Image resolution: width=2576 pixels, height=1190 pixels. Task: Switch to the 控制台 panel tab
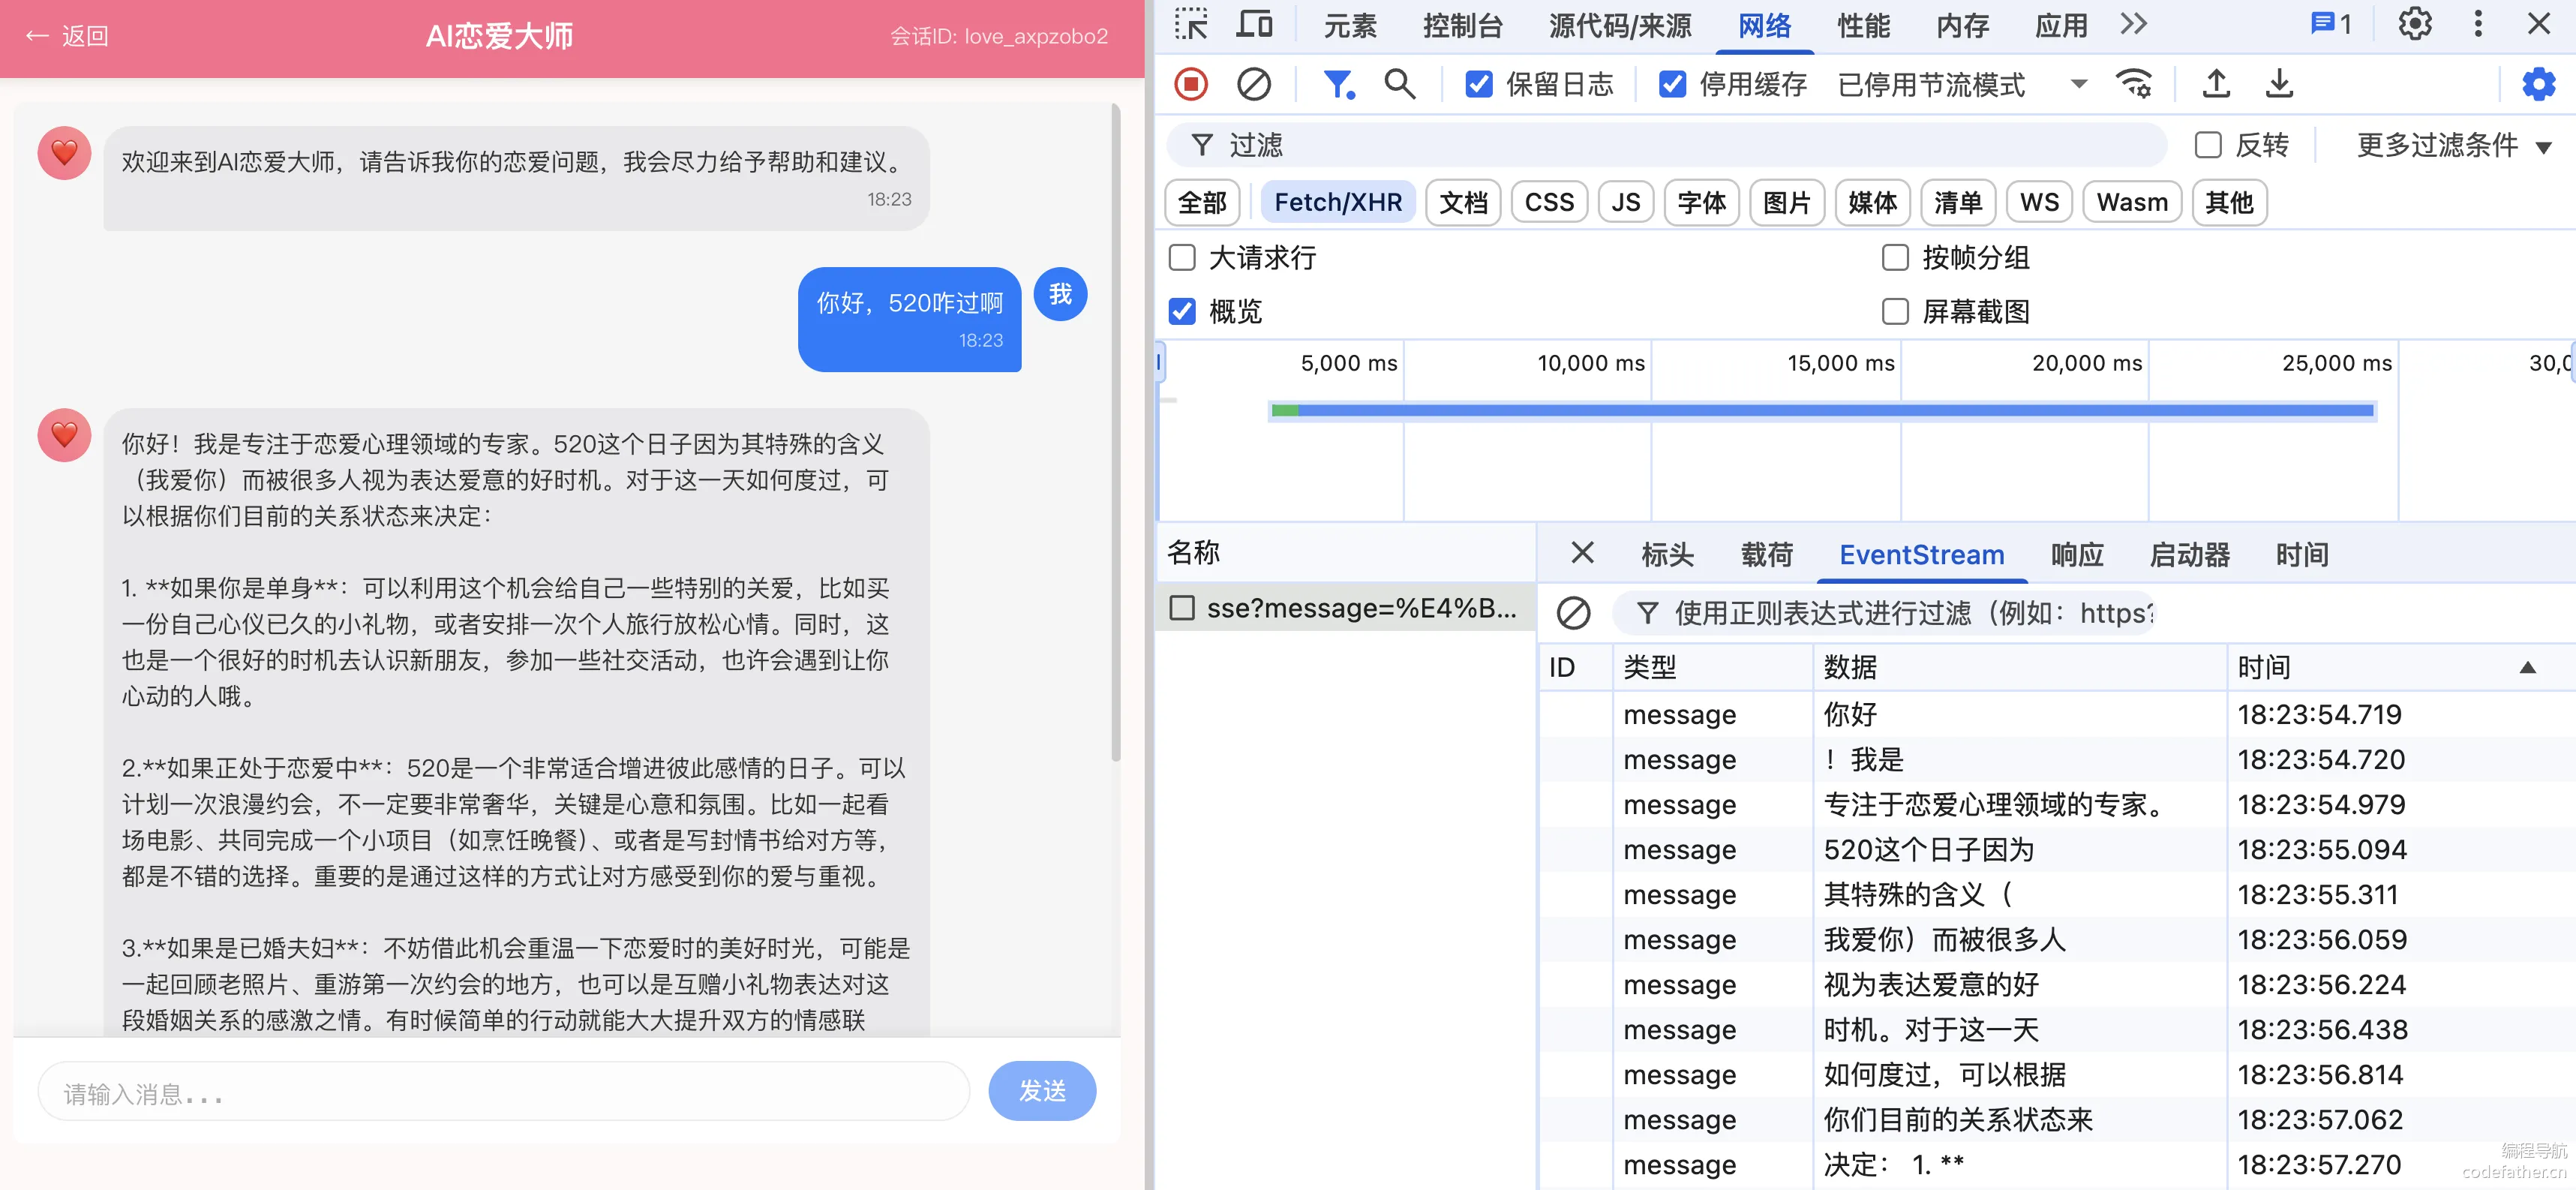click(1462, 26)
